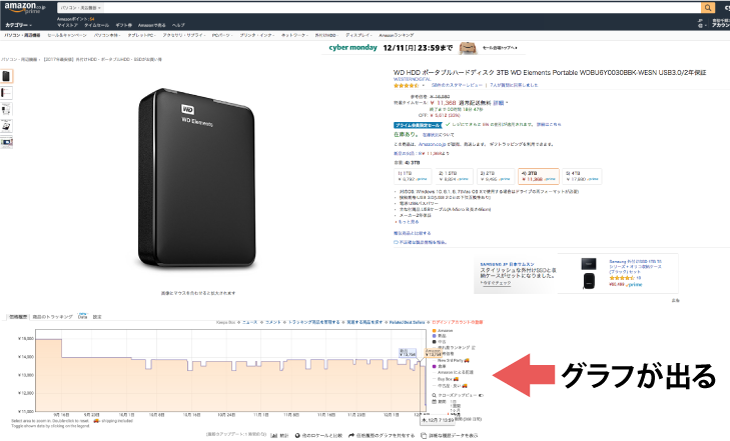Select the 1.5TB capacity option
Image resolution: width=730 pixels, height=441 pixels.
454,176
